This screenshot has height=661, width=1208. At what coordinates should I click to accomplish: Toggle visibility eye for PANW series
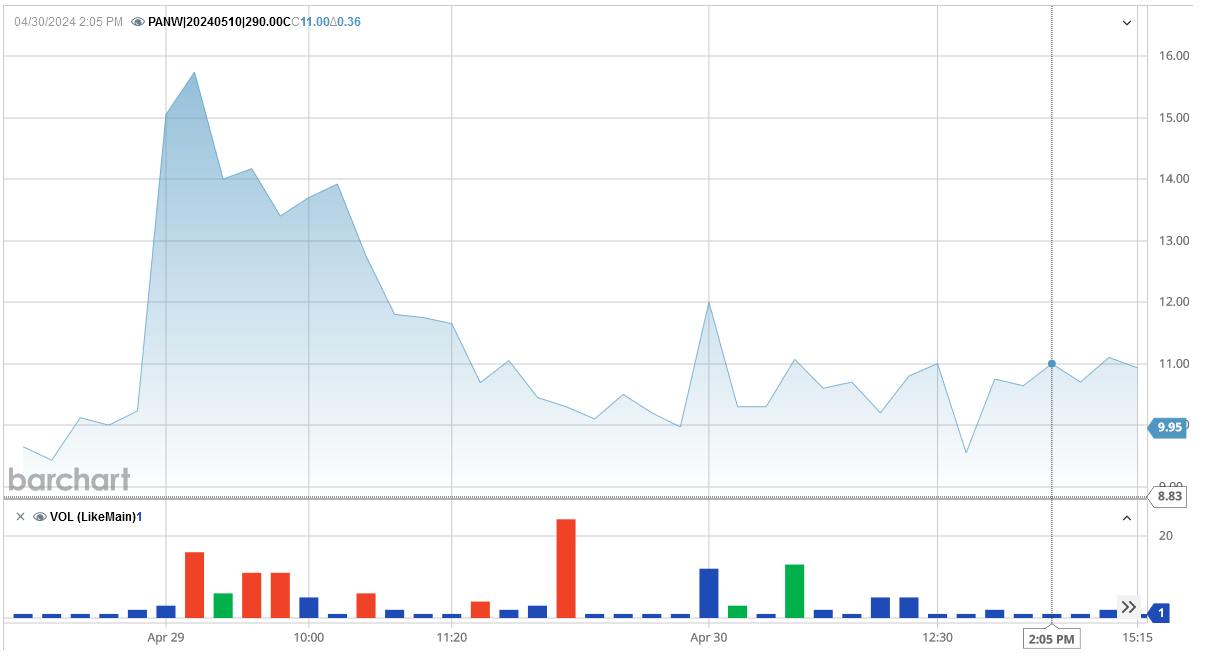(138, 22)
